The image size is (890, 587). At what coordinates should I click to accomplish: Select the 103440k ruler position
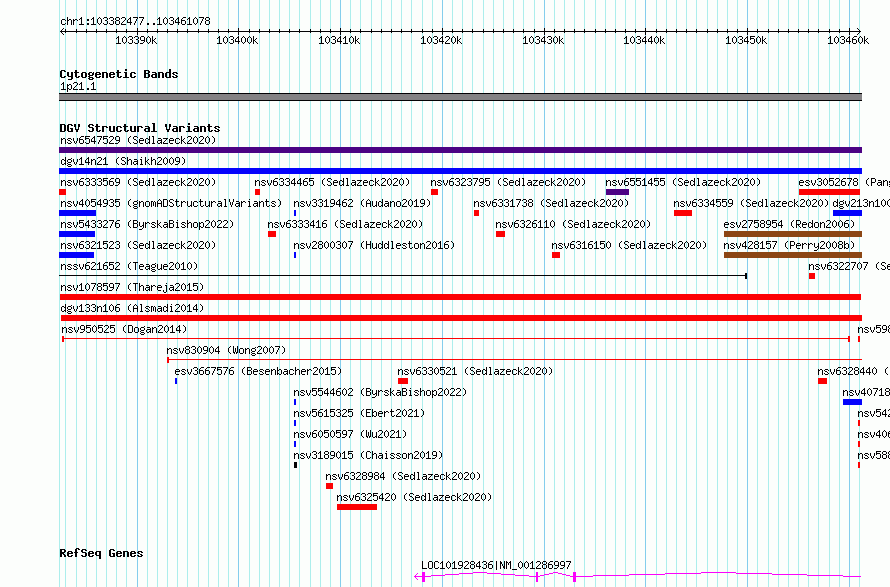tap(644, 40)
